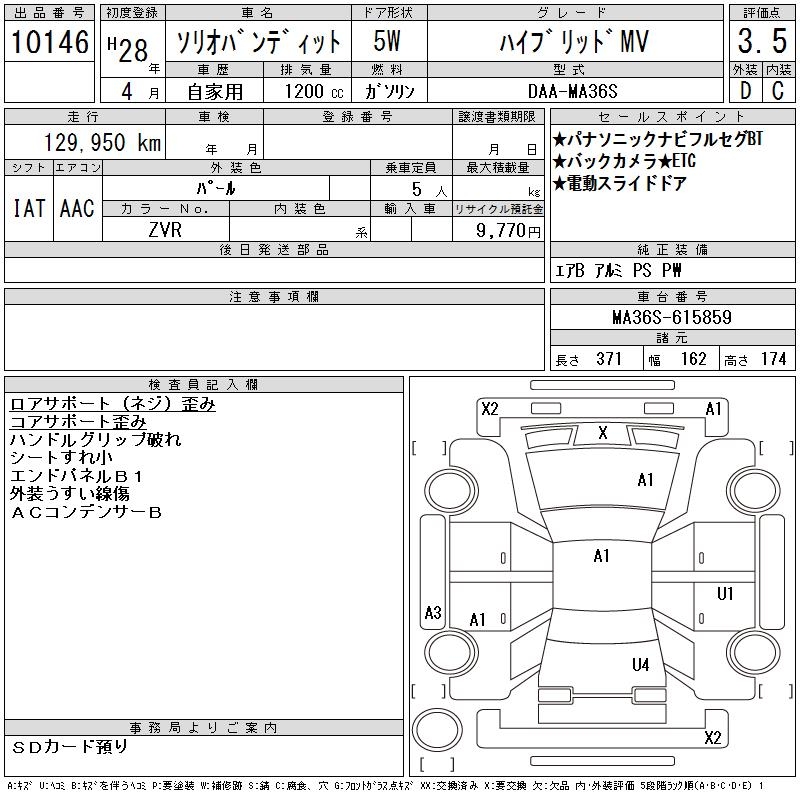Image resolution: width=800 pixels, height=800 pixels.
Task: Select 後日発送部品 section header
Action: 274,250
